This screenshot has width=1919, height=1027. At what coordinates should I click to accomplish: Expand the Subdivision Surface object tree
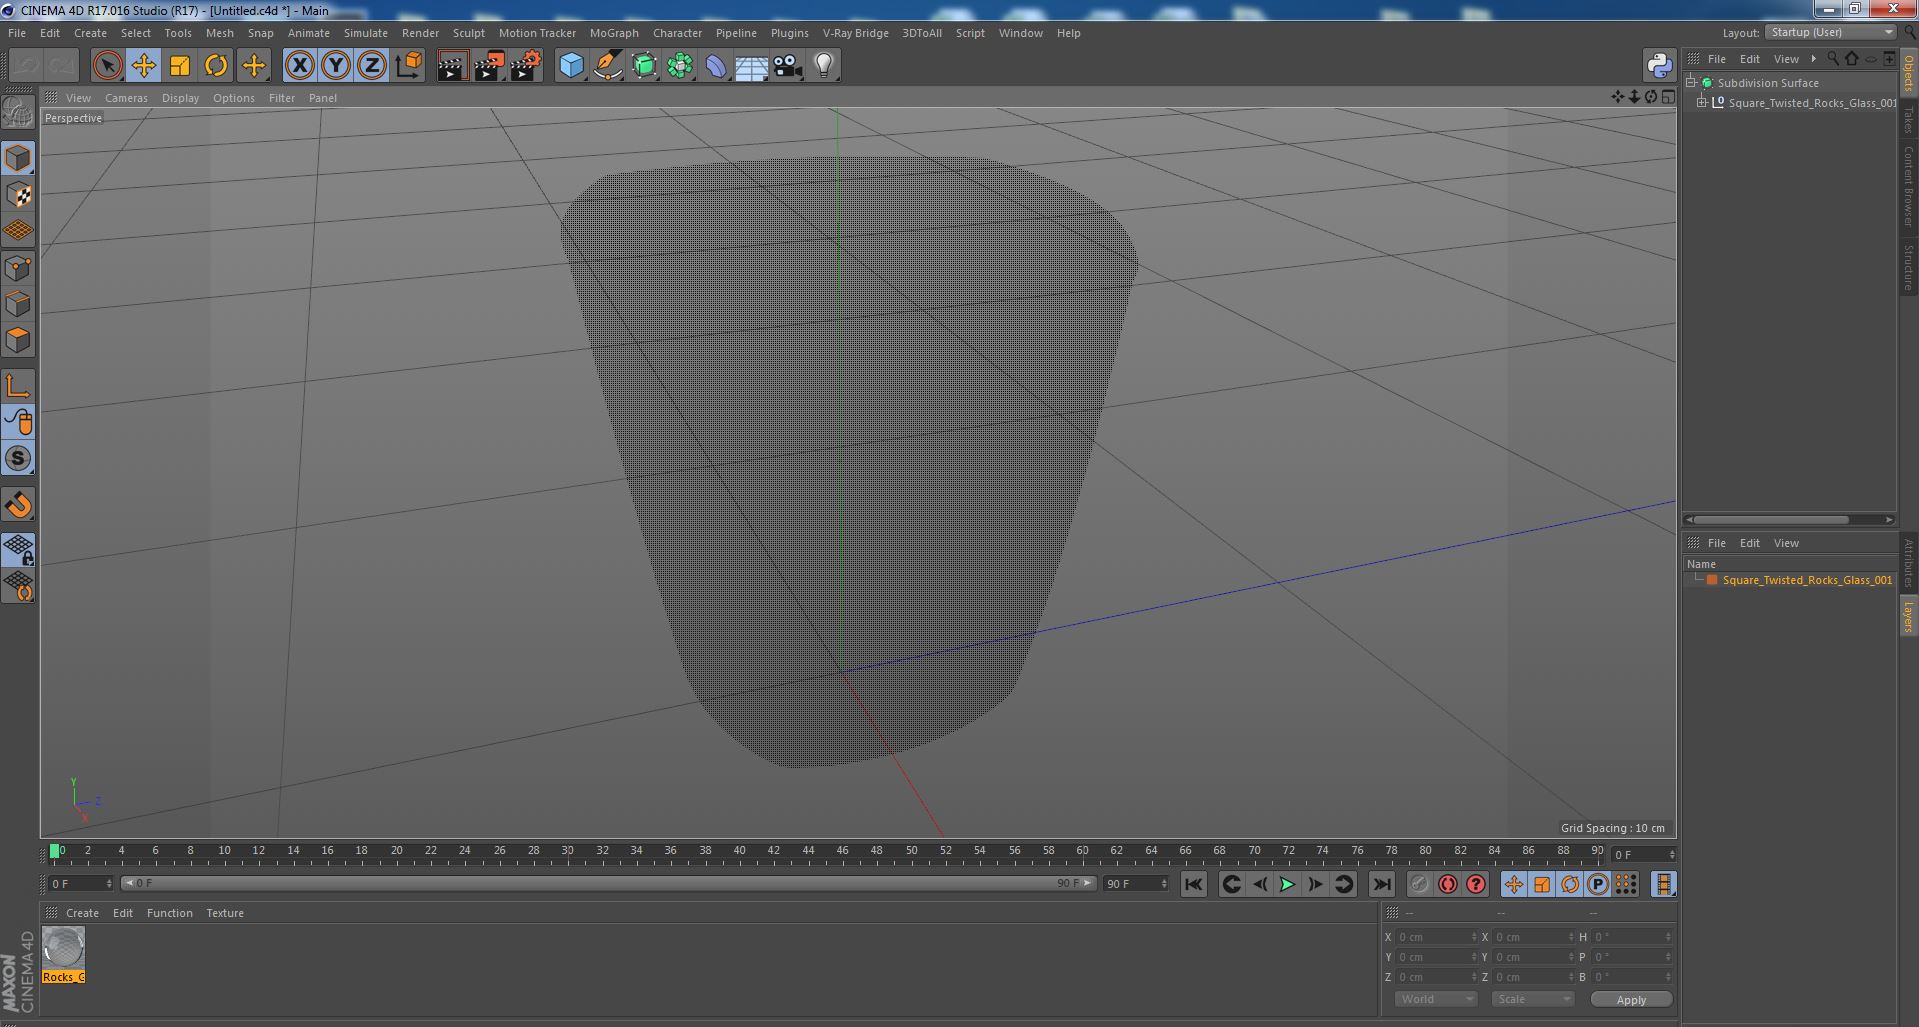[x=1691, y=83]
